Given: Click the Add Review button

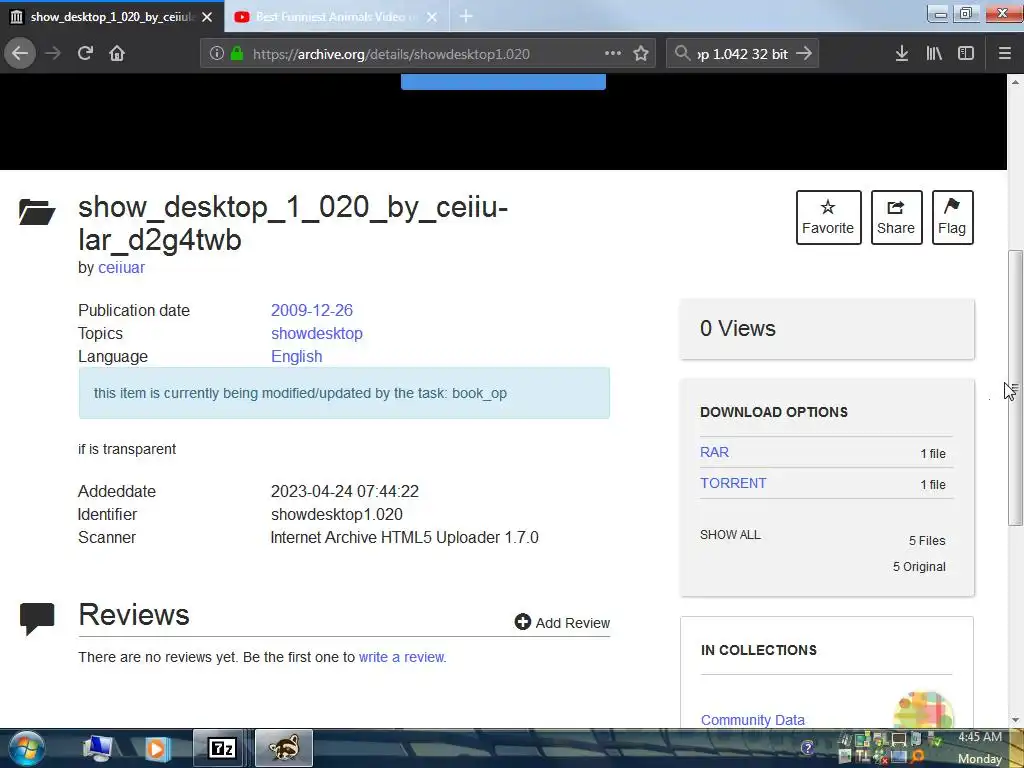Looking at the screenshot, I should pyautogui.click(x=562, y=622).
